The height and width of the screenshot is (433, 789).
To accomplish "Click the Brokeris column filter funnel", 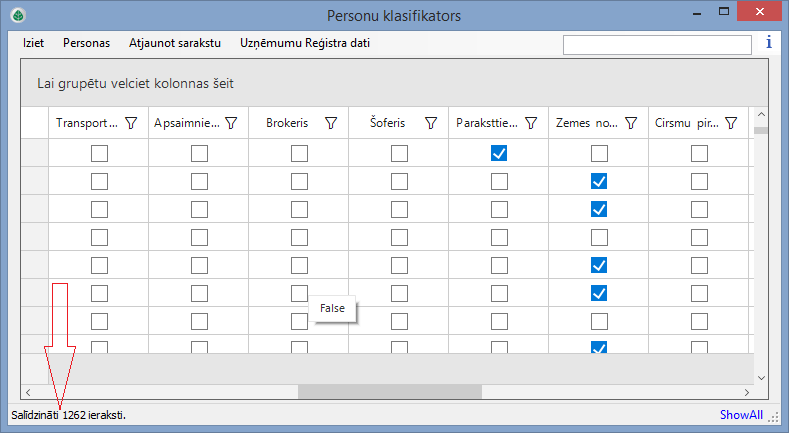I will point(331,123).
